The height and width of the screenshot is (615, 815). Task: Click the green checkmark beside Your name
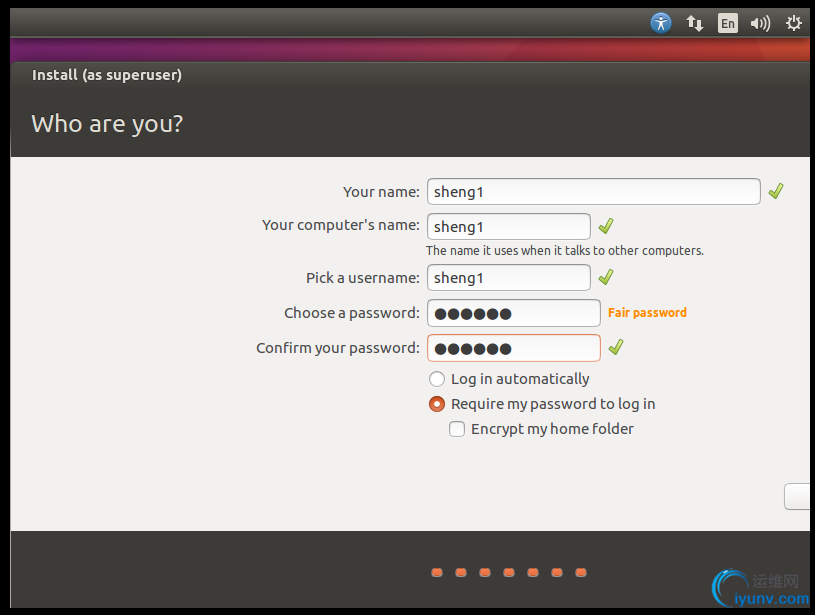(776, 191)
